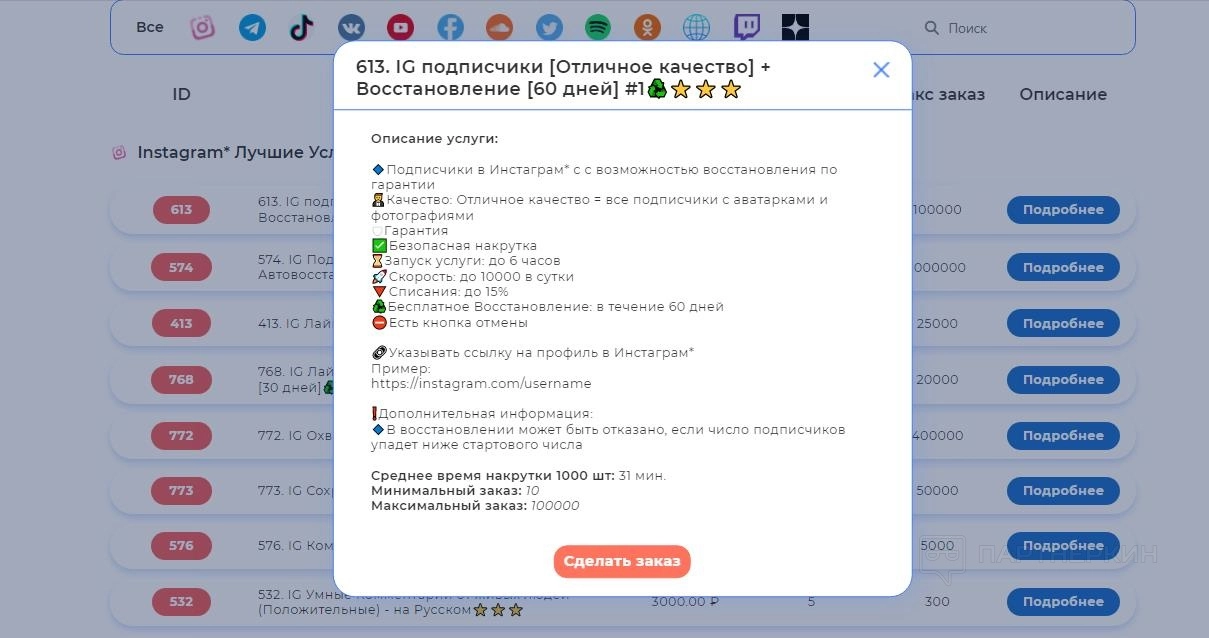1209x638 pixels.
Task: Select service ID badge 413
Action: coord(181,323)
